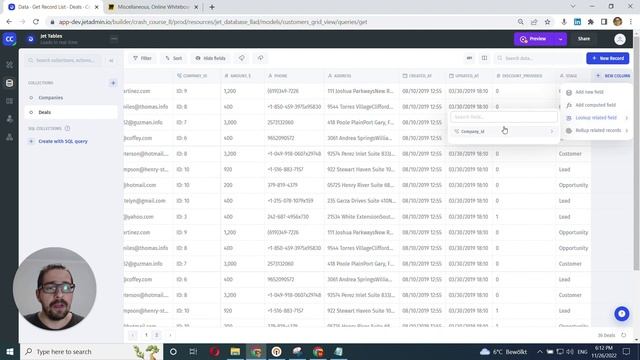
Task: Click the browser bookmark star icon
Action: point(547,22)
